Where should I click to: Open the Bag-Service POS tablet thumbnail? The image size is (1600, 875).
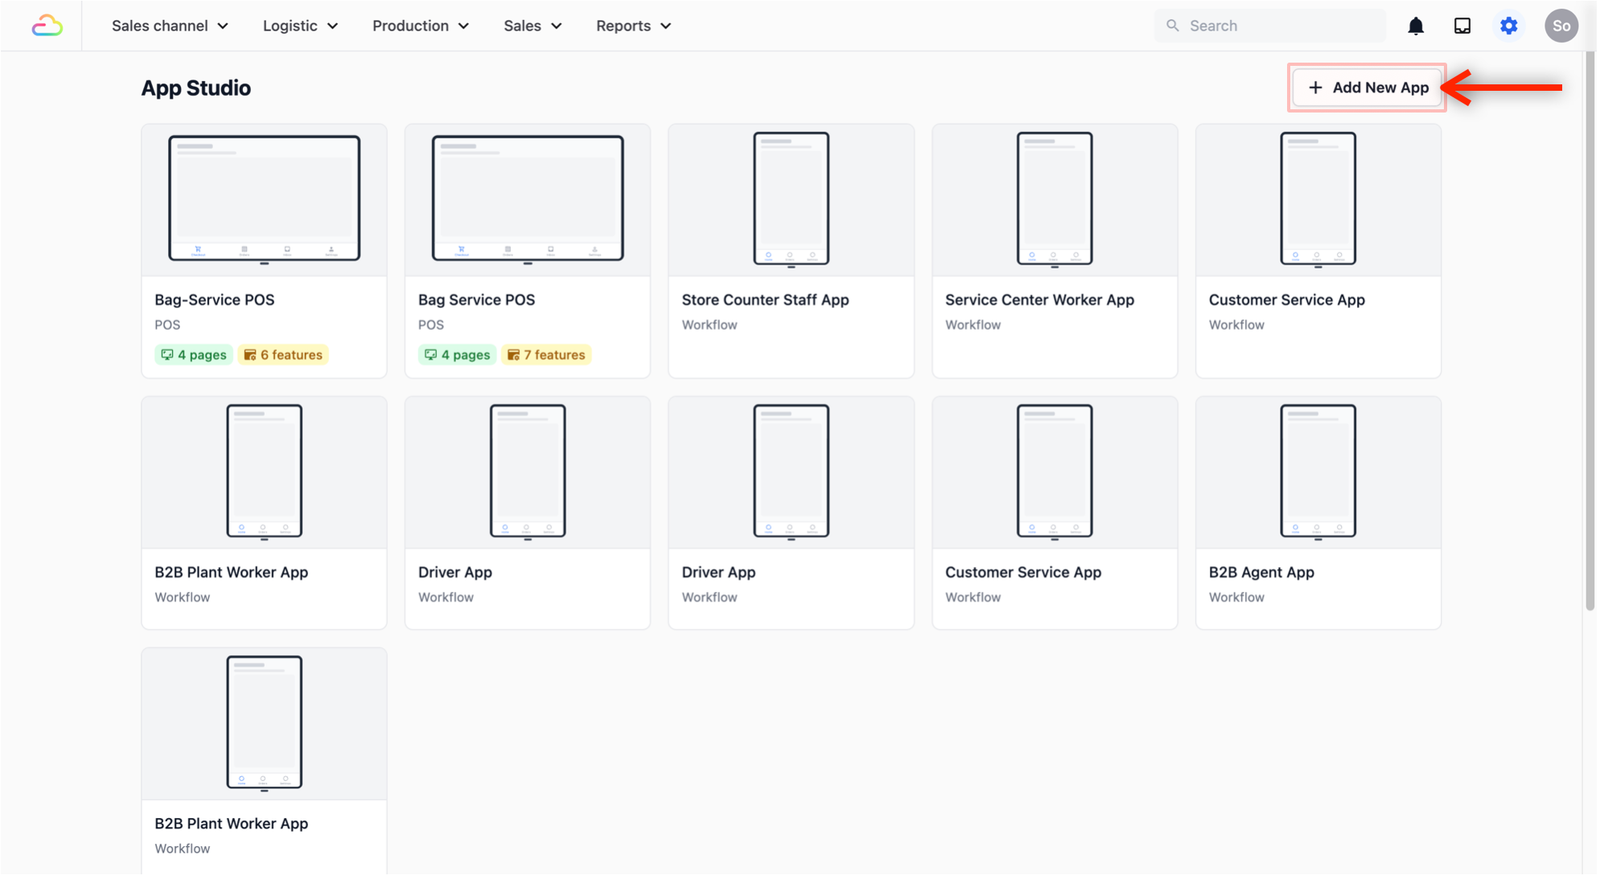pos(264,200)
